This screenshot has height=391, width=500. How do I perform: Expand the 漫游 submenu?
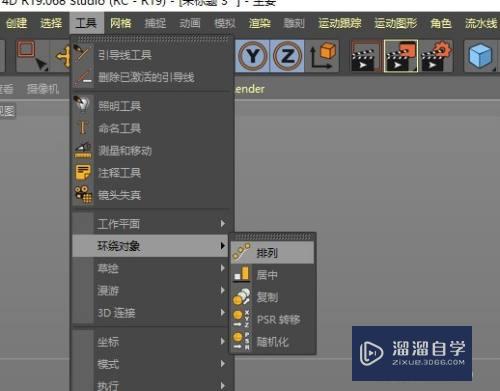151,290
